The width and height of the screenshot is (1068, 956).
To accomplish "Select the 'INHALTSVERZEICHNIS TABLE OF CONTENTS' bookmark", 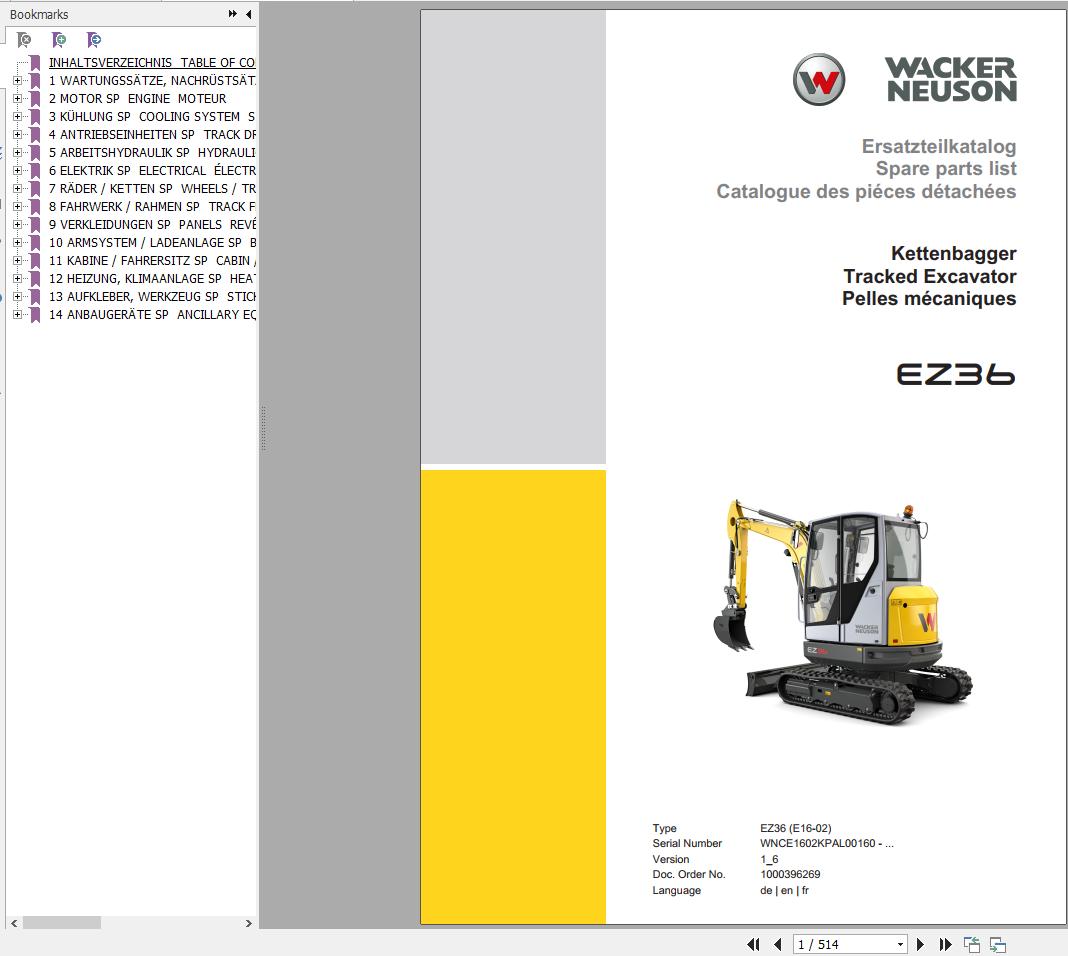I will tap(150, 62).
